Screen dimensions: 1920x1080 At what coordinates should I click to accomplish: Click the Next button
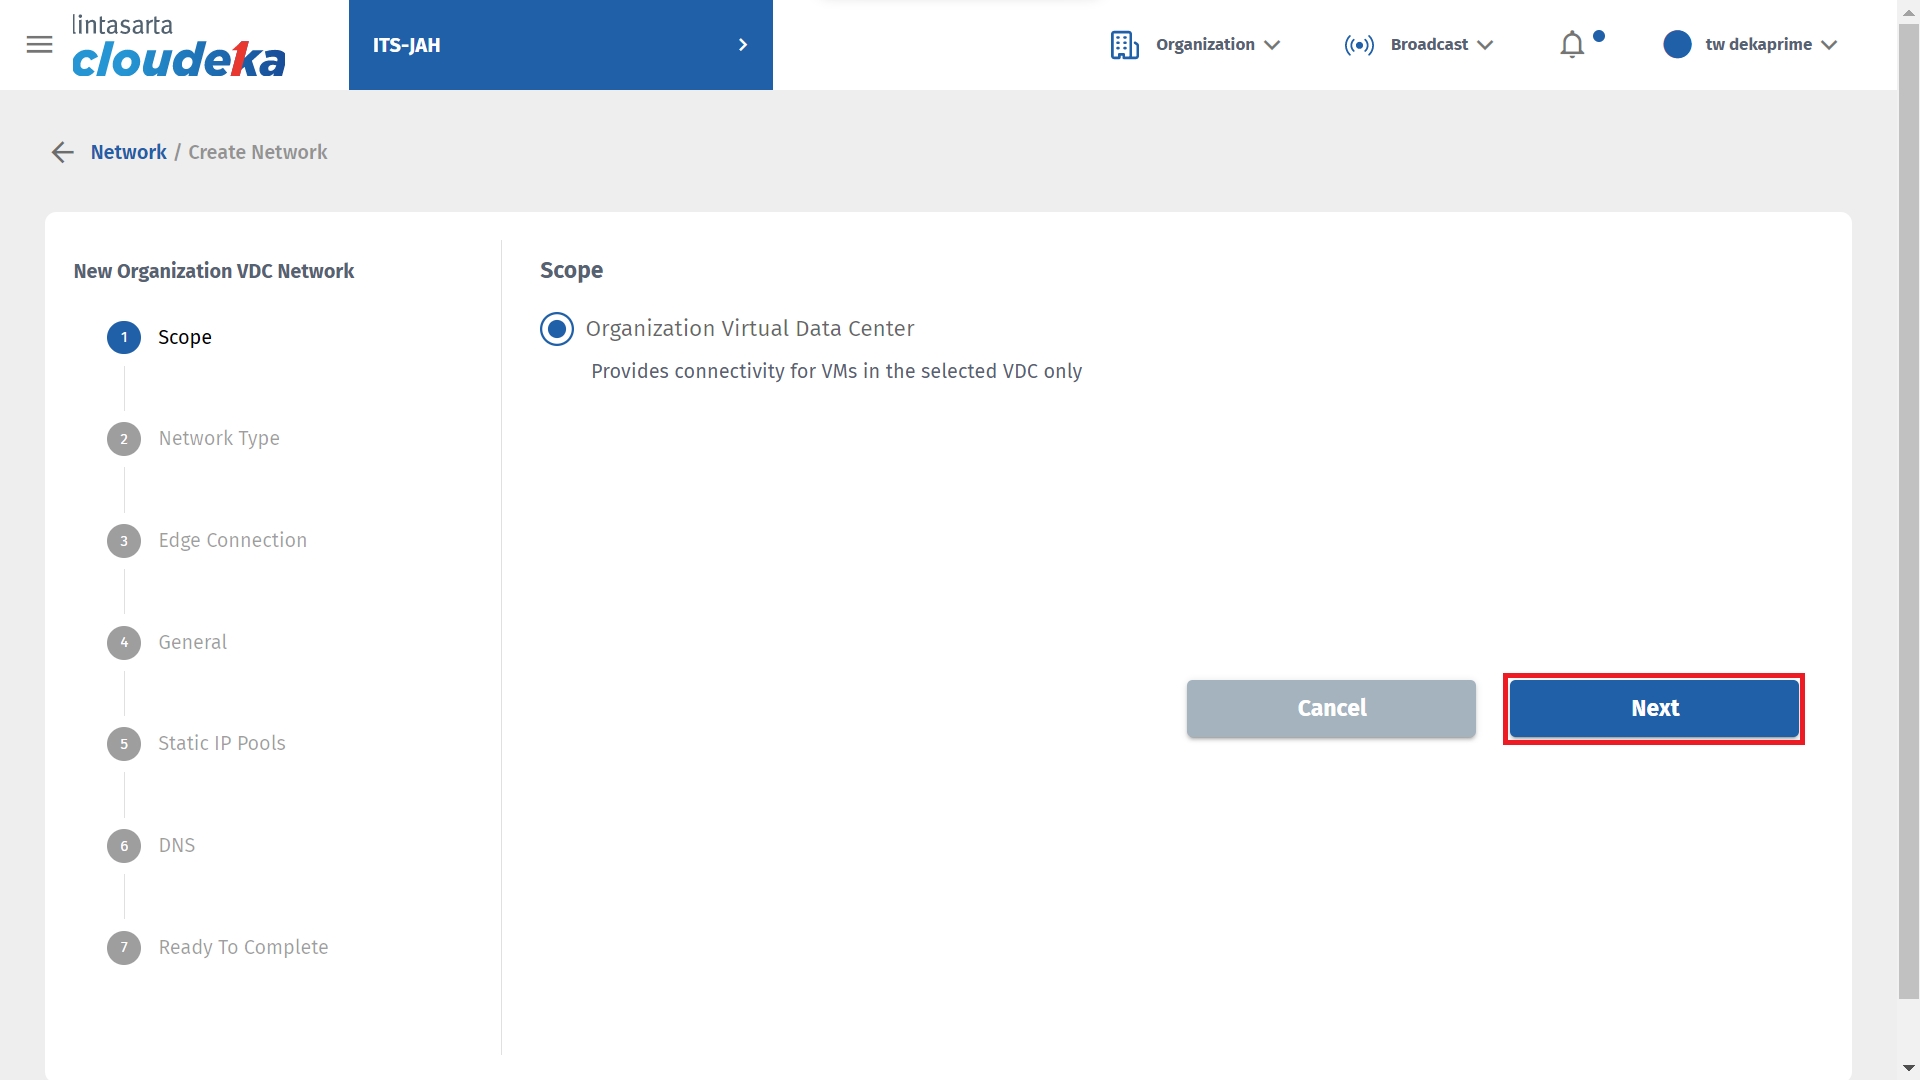pos(1654,709)
